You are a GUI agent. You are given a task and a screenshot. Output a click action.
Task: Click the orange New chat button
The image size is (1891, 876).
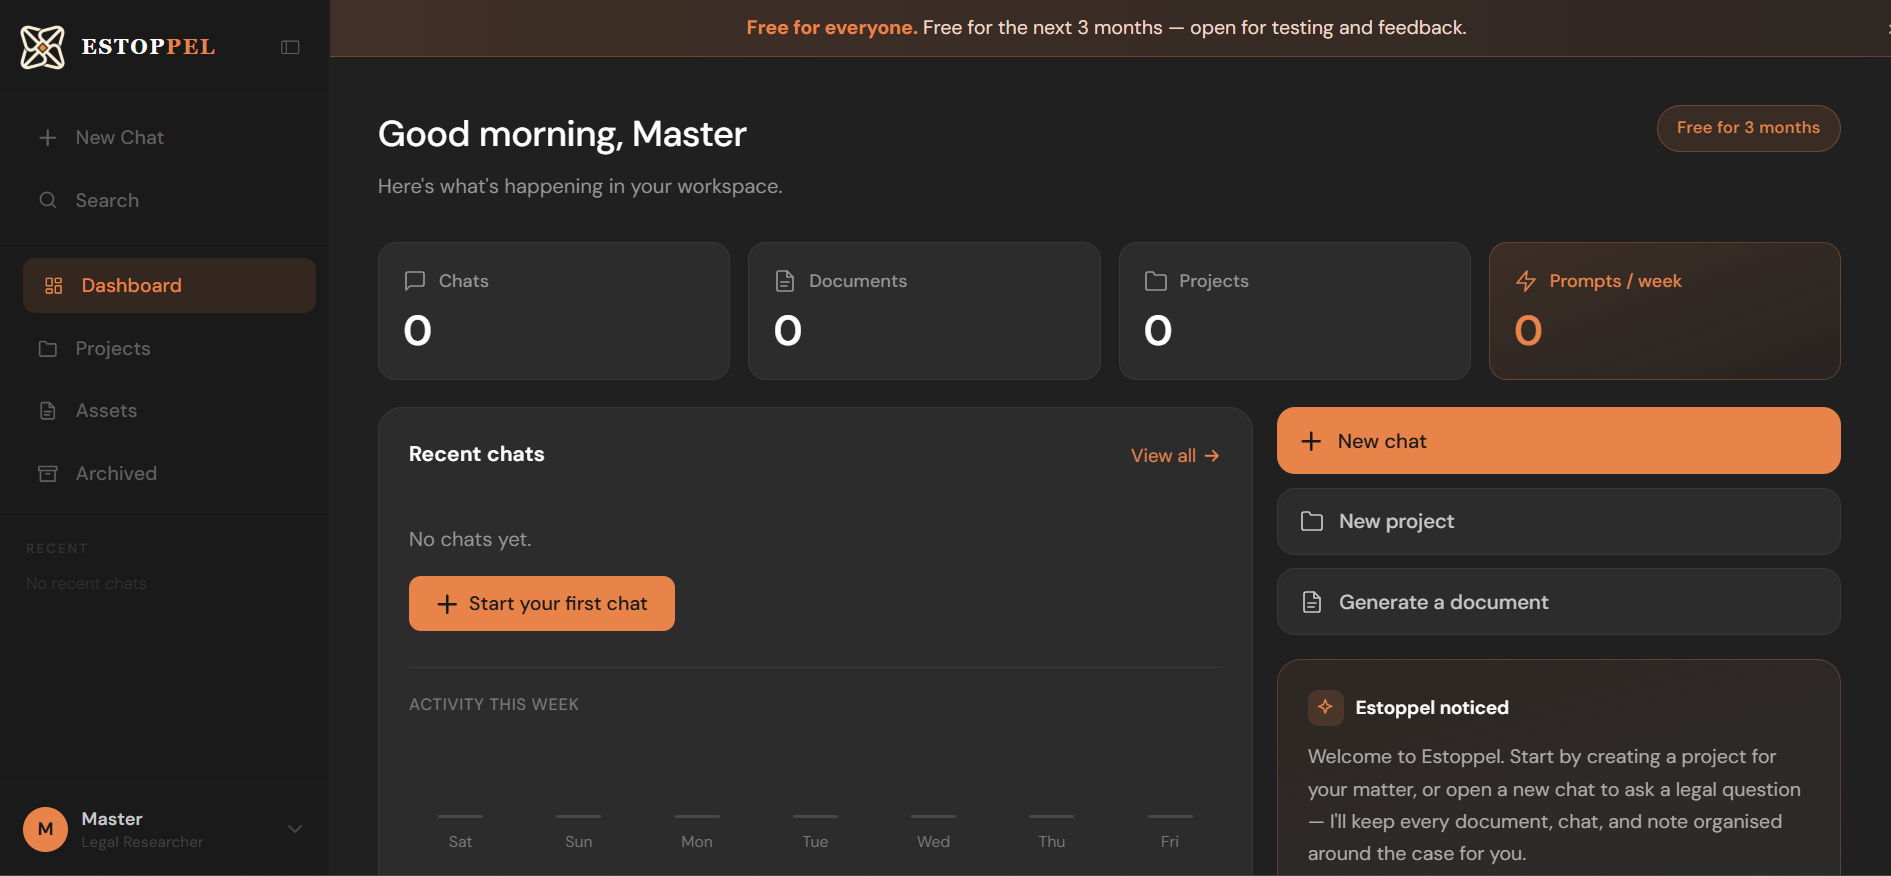pos(1558,441)
